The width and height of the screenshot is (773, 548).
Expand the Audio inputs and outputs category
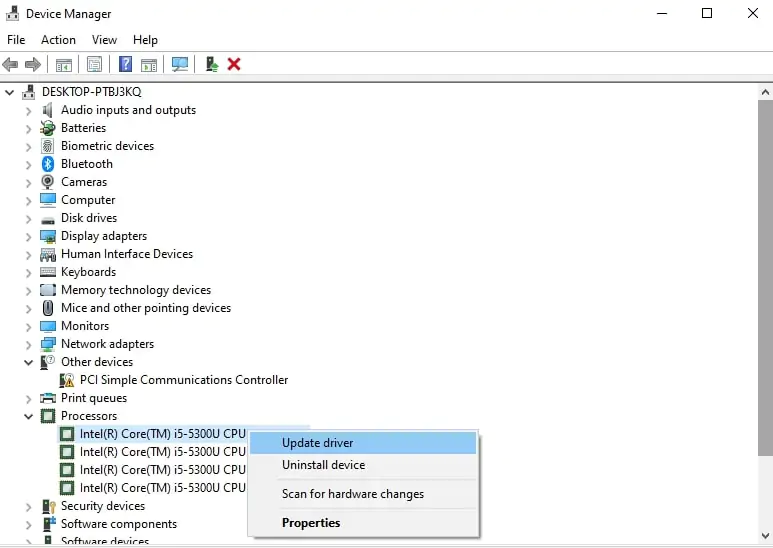pyautogui.click(x=29, y=111)
